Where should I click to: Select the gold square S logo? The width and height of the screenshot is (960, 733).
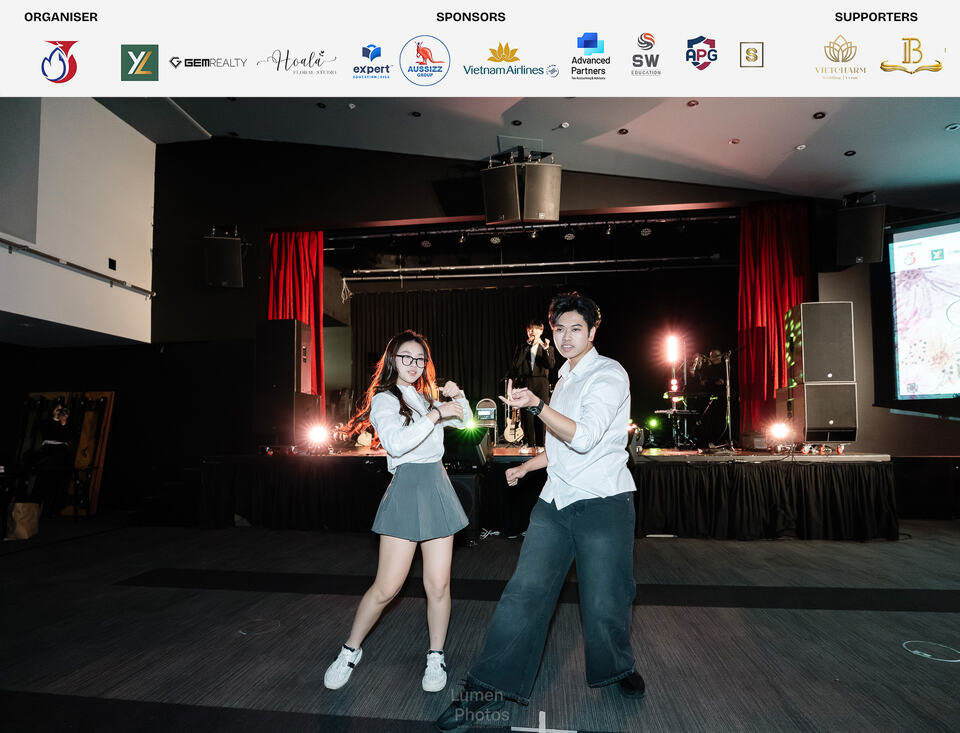[751, 55]
